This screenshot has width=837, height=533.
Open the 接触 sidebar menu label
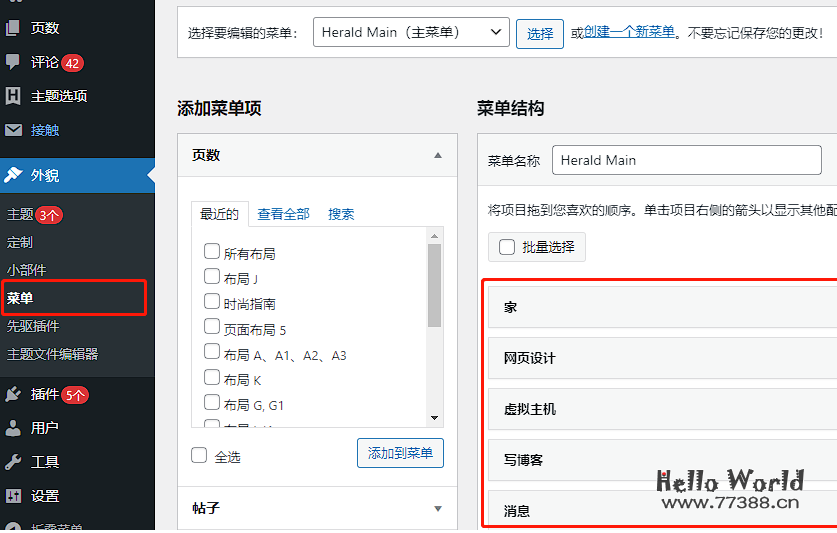click(45, 130)
